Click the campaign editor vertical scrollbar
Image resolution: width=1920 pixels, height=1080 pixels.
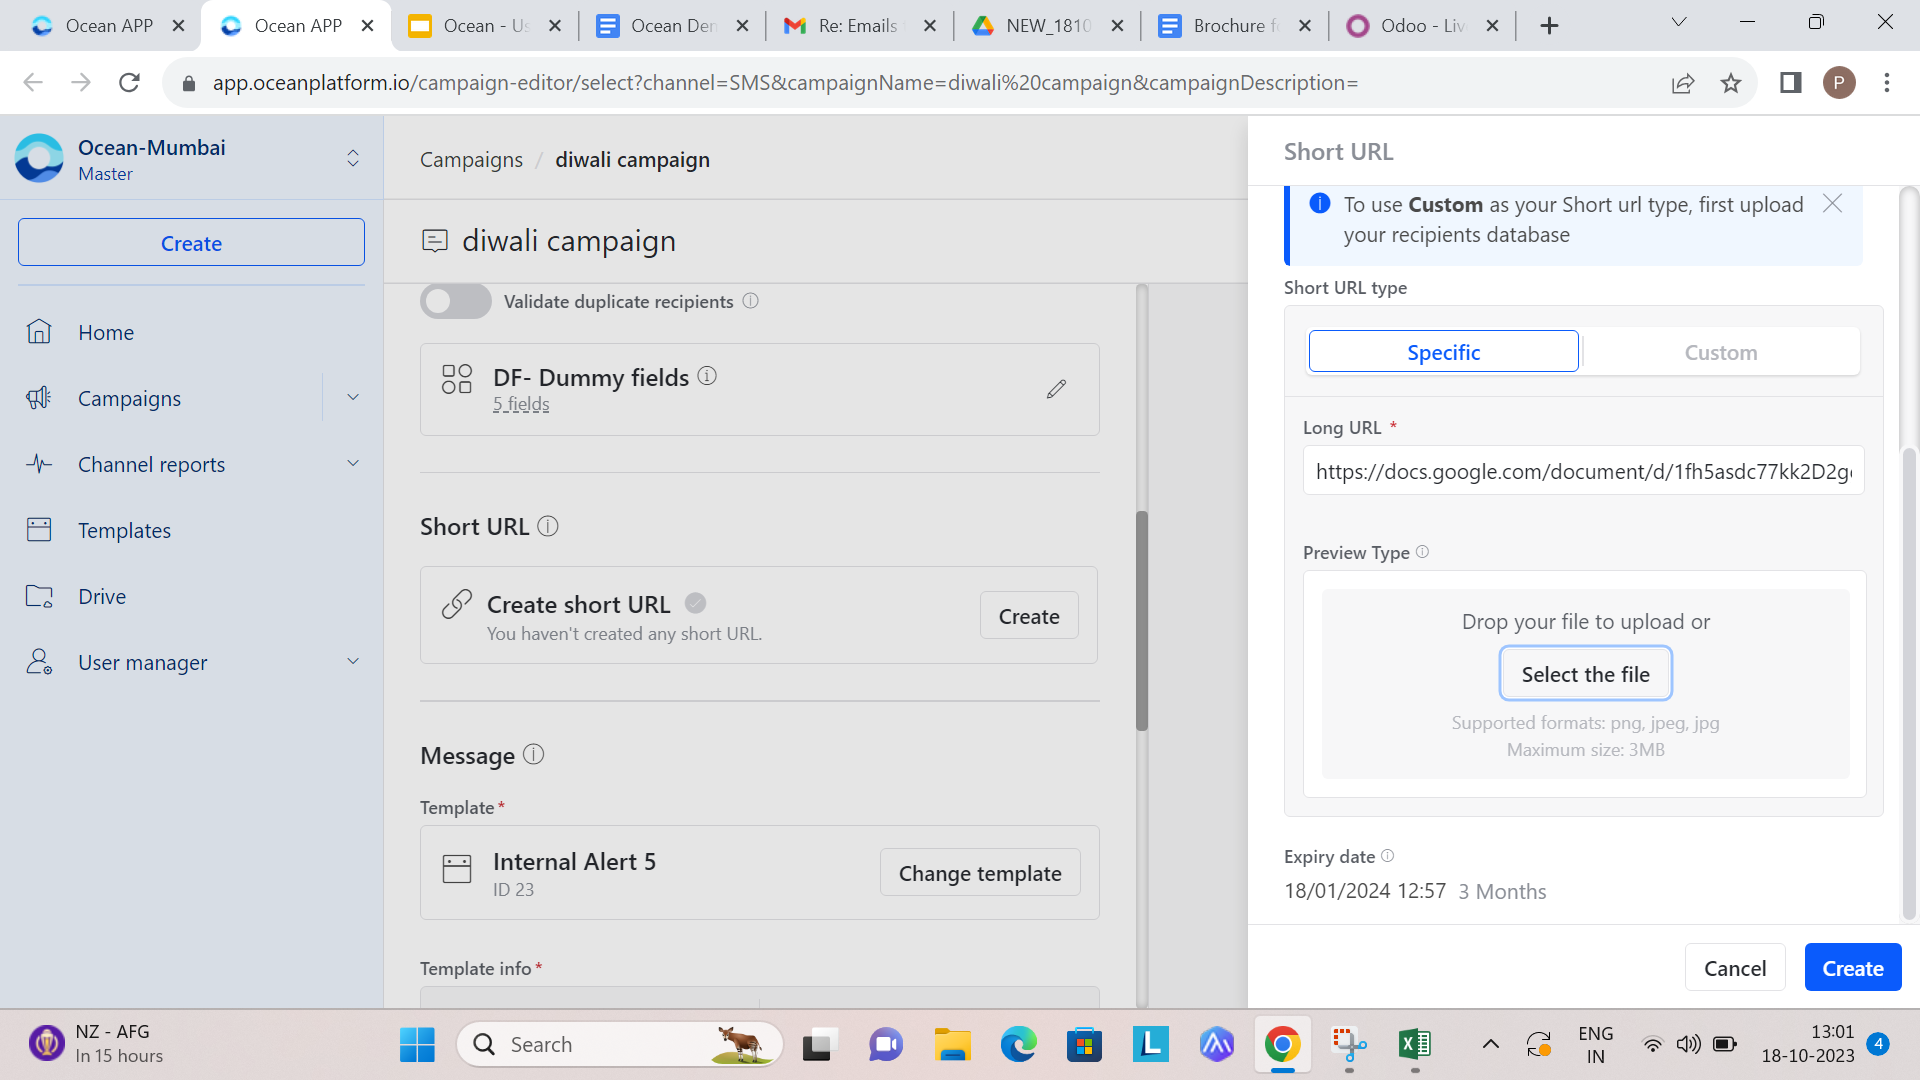[1141, 620]
